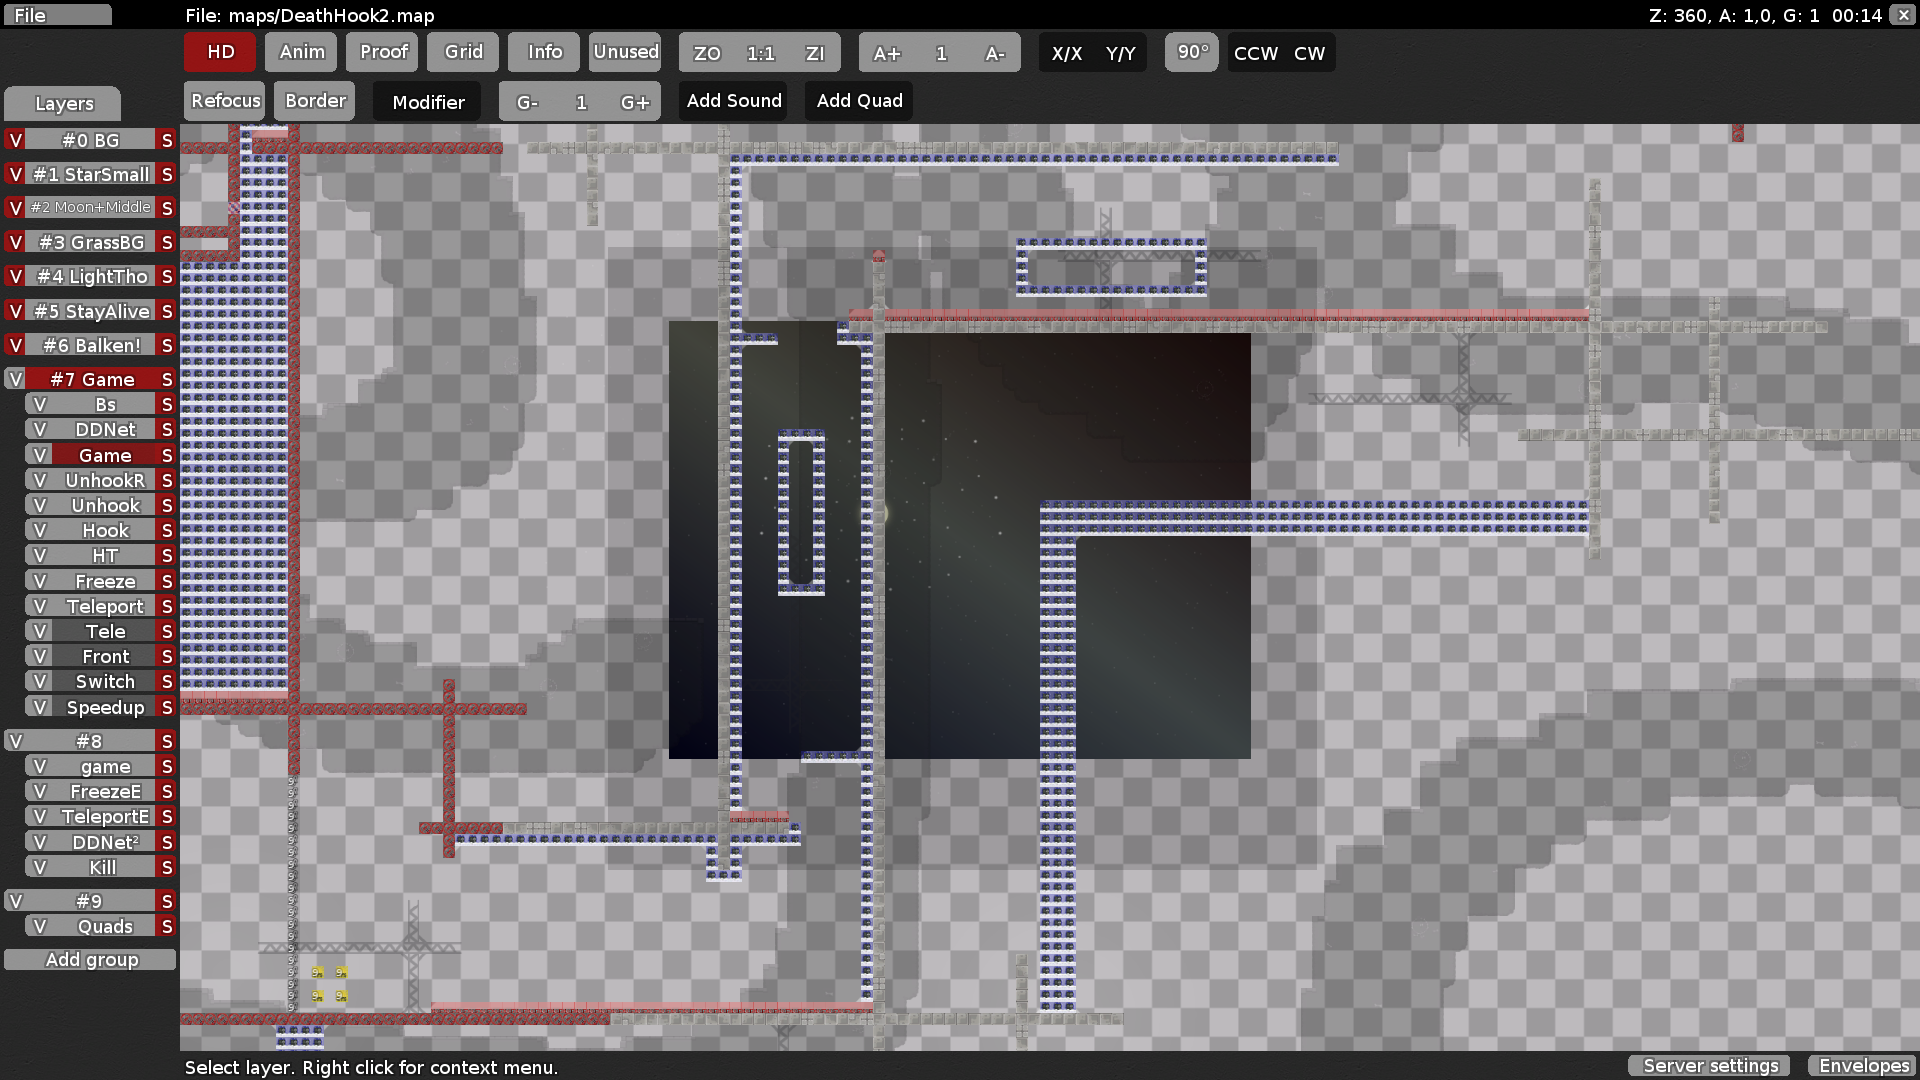Increase animation speed with A+
The height and width of the screenshot is (1080, 1920).
[x=886, y=53]
